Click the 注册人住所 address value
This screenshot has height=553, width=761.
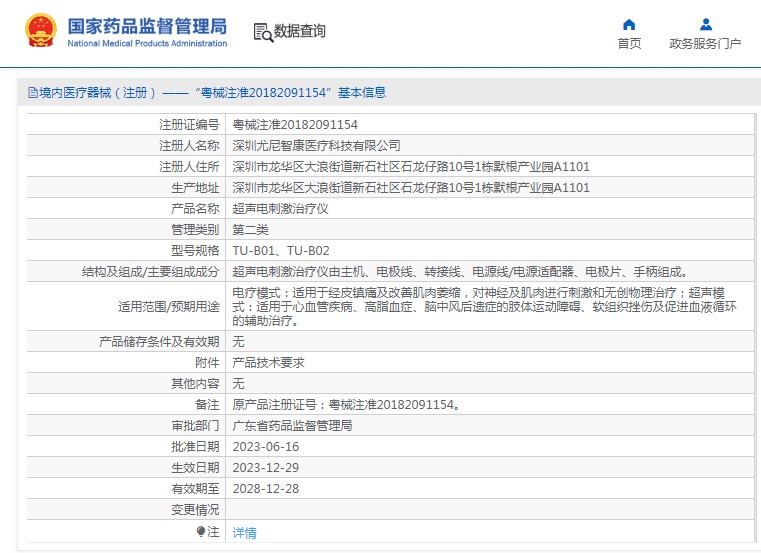pos(411,167)
